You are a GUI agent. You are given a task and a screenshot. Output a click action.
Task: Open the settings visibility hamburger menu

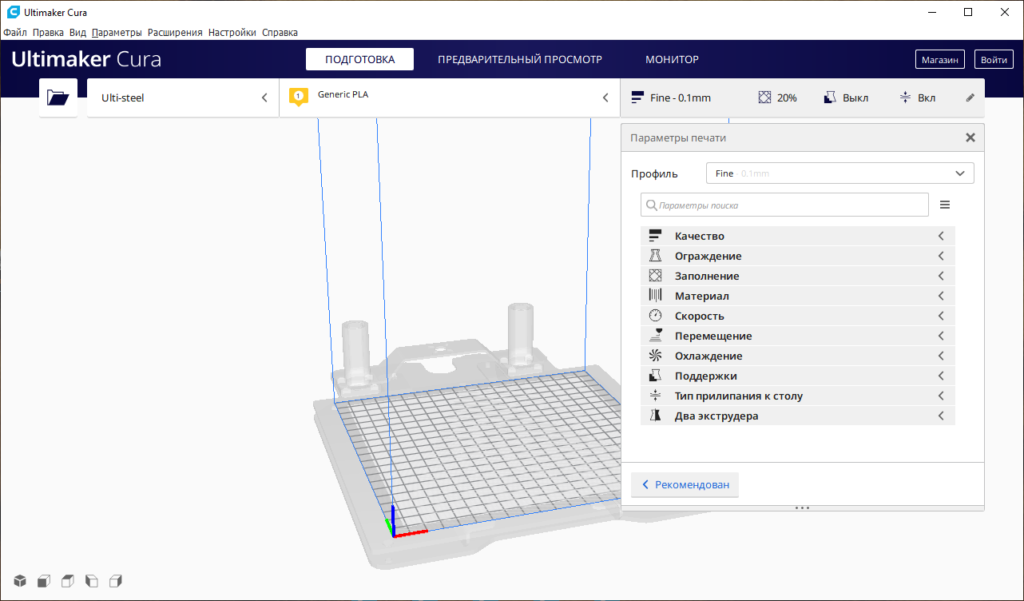point(945,205)
